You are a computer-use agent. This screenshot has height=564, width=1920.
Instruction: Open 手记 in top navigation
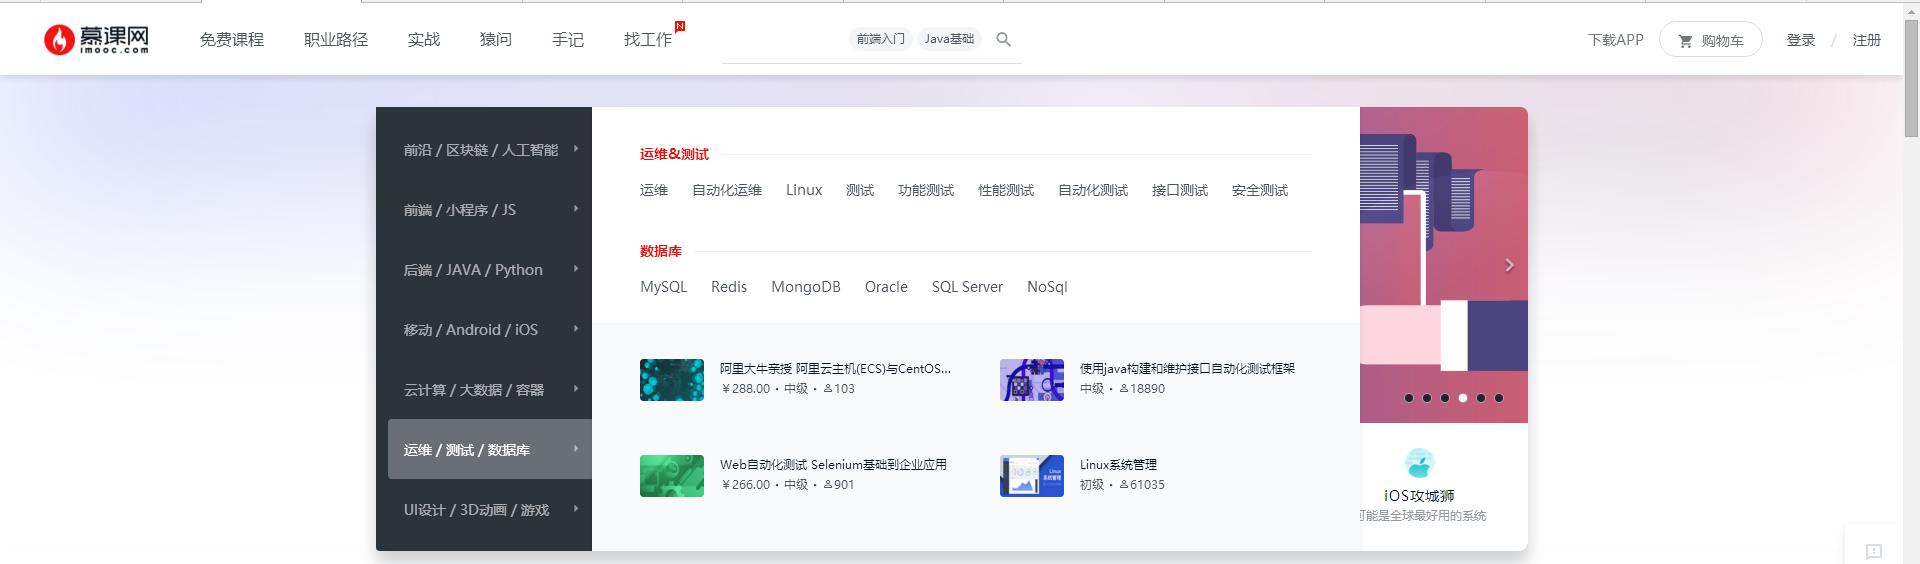pos(568,40)
